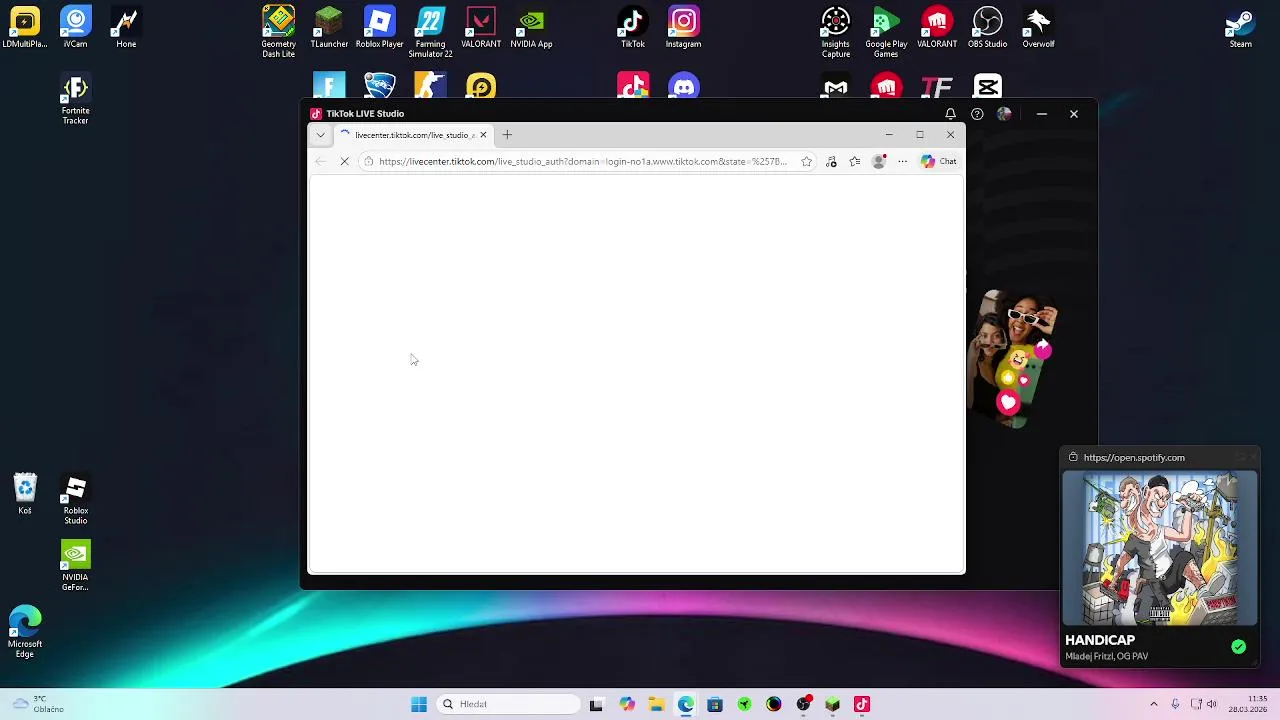
Task: Add this page to favorites with the star icon
Action: [806, 161]
